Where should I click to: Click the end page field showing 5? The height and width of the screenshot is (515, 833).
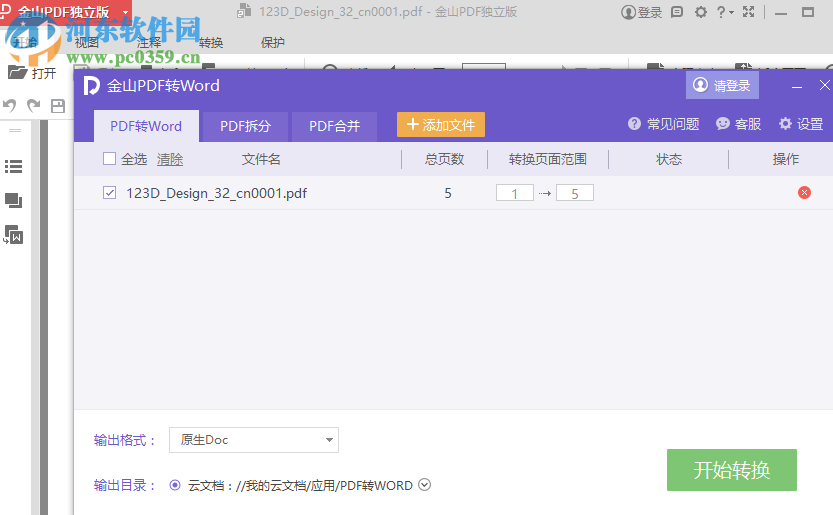[x=575, y=193]
